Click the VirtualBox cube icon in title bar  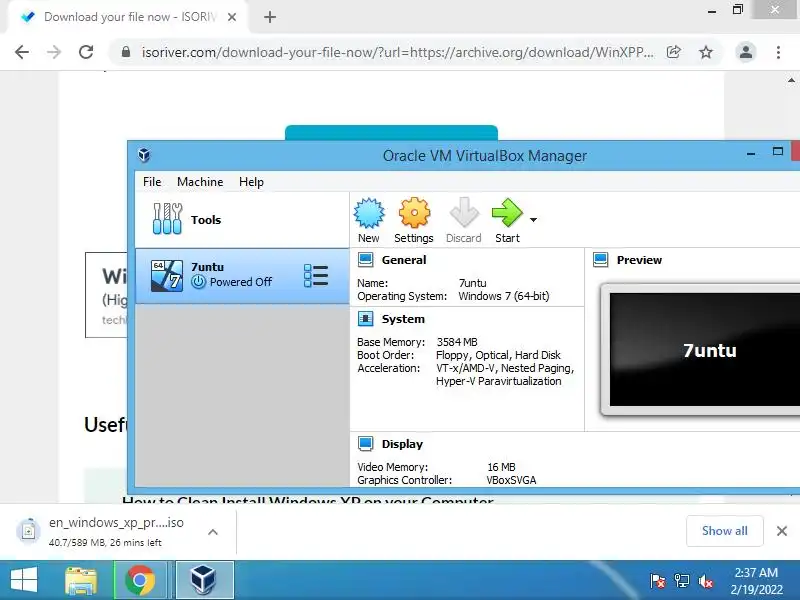coord(144,155)
